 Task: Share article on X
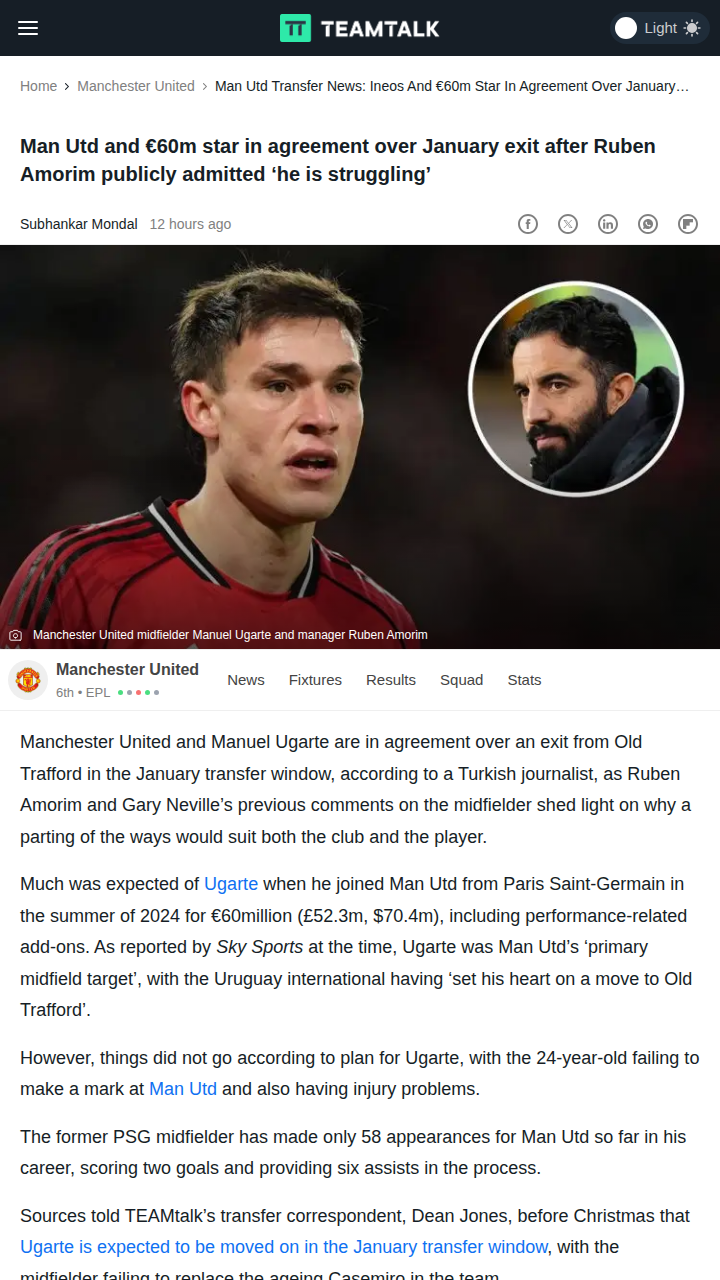568,224
